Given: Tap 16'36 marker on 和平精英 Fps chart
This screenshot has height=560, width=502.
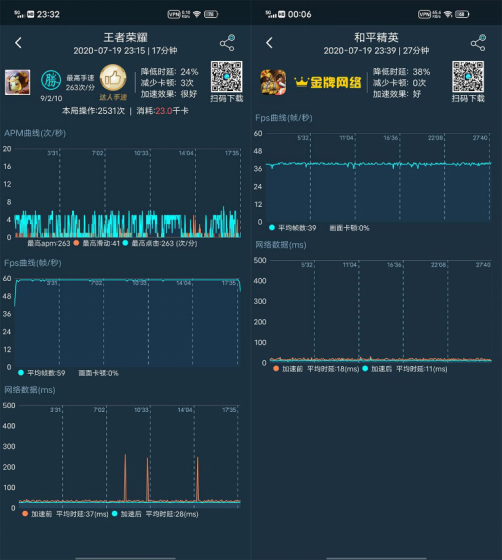Looking at the screenshot, I should click(x=391, y=138).
